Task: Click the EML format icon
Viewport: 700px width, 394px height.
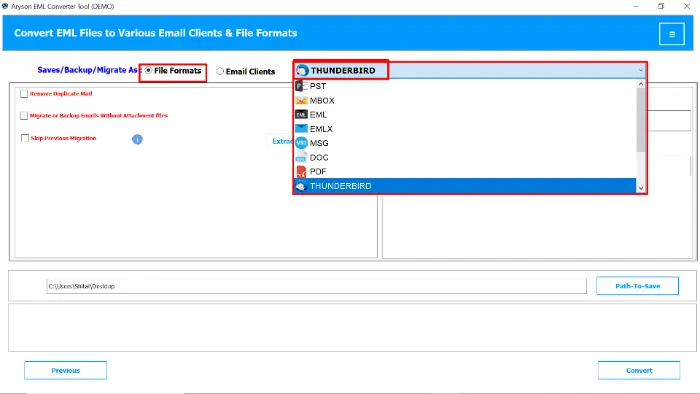Action: pyautogui.click(x=302, y=115)
